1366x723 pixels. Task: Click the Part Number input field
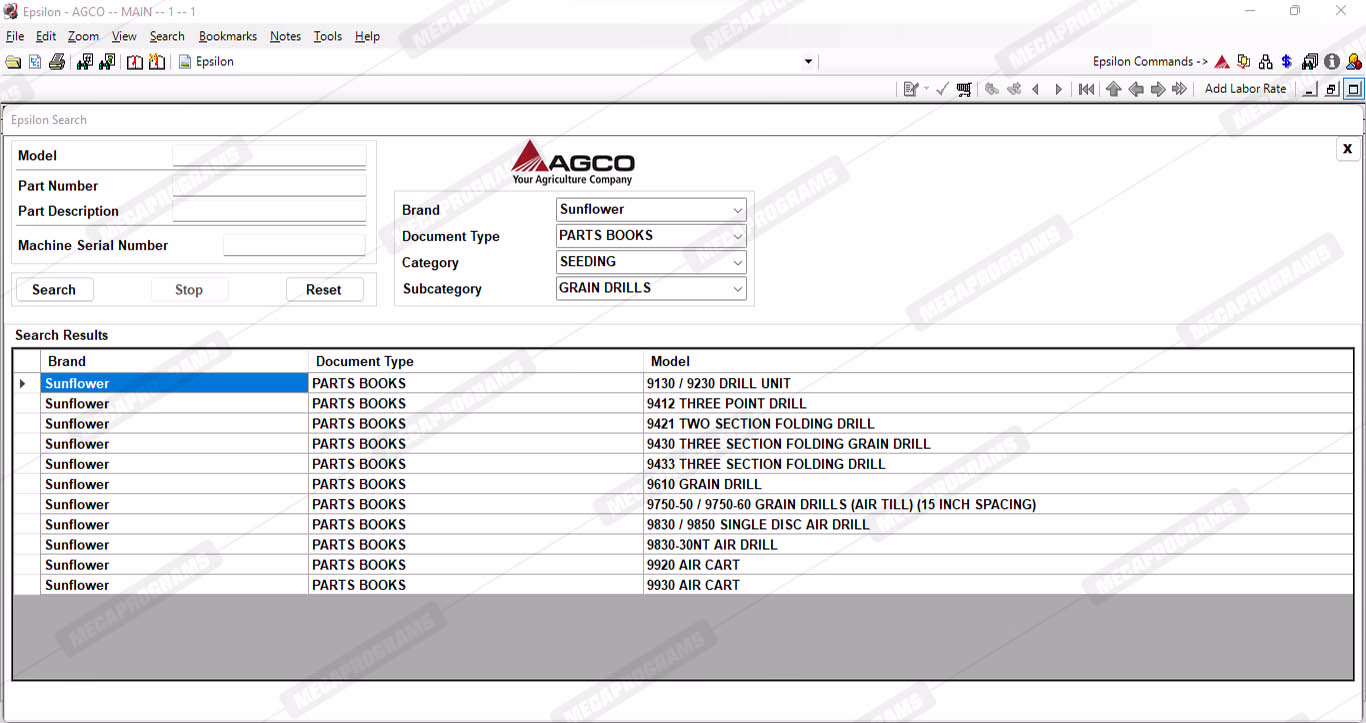tap(269, 186)
